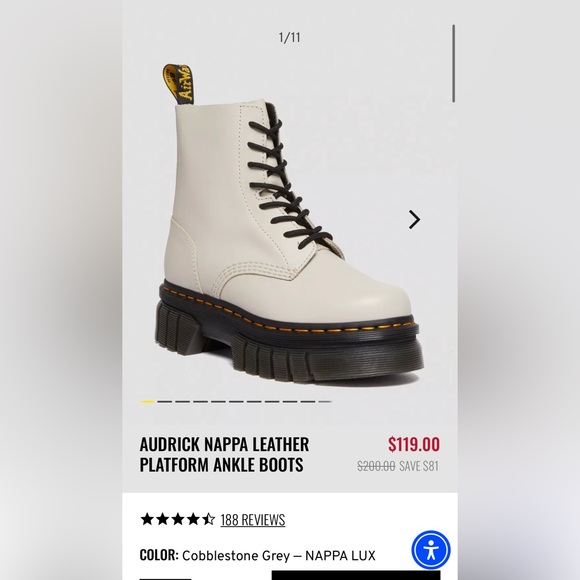Click the first full rating star
The height and width of the screenshot is (580, 580).
click(147, 519)
